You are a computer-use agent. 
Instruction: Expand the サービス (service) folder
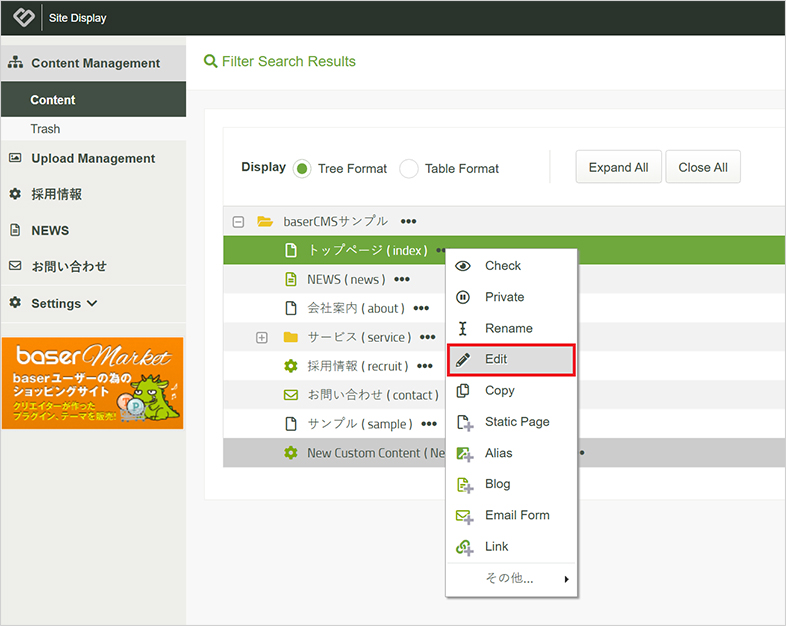(262, 338)
